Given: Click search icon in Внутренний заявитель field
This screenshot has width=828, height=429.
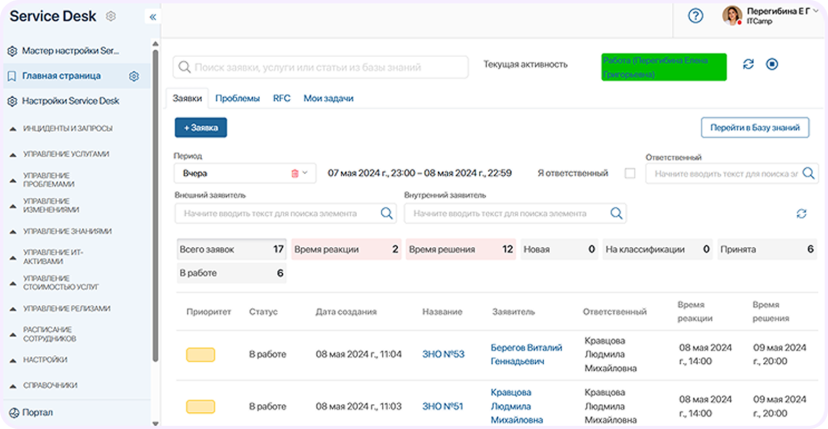Looking at the screenshot, I should 616,213.
